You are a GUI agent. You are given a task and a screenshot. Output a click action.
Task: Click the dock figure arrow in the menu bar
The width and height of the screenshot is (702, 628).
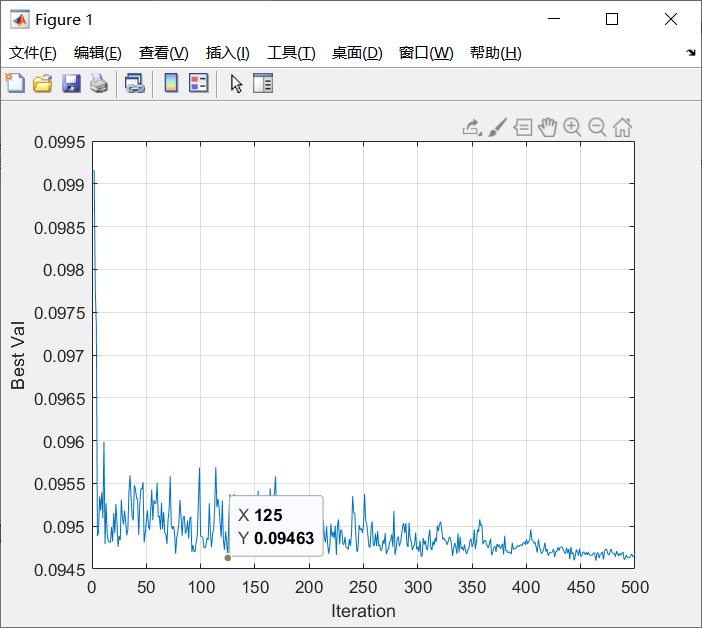pyautogui.click(x=691, y=53)
